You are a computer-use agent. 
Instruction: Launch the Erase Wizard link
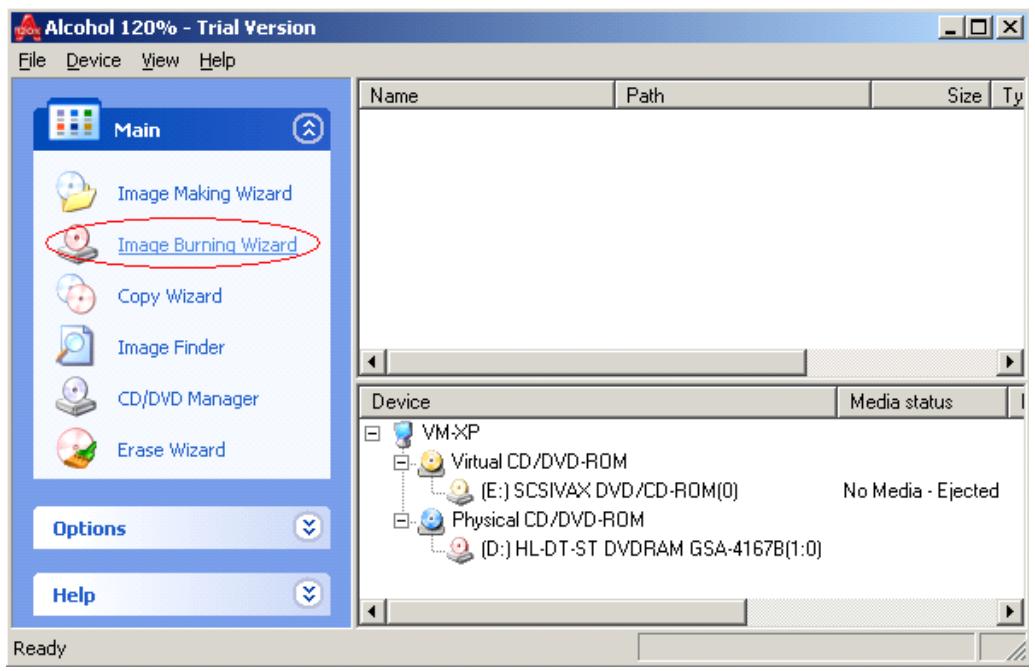[x=172, y=449]
